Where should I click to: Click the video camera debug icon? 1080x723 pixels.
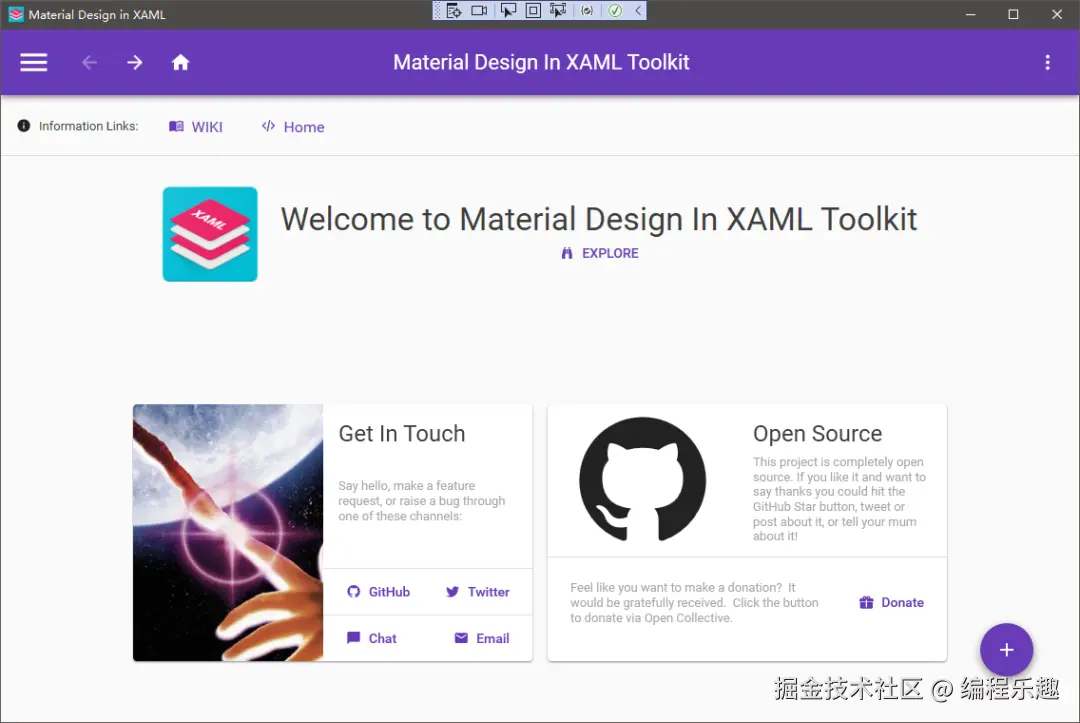(479, 10)
